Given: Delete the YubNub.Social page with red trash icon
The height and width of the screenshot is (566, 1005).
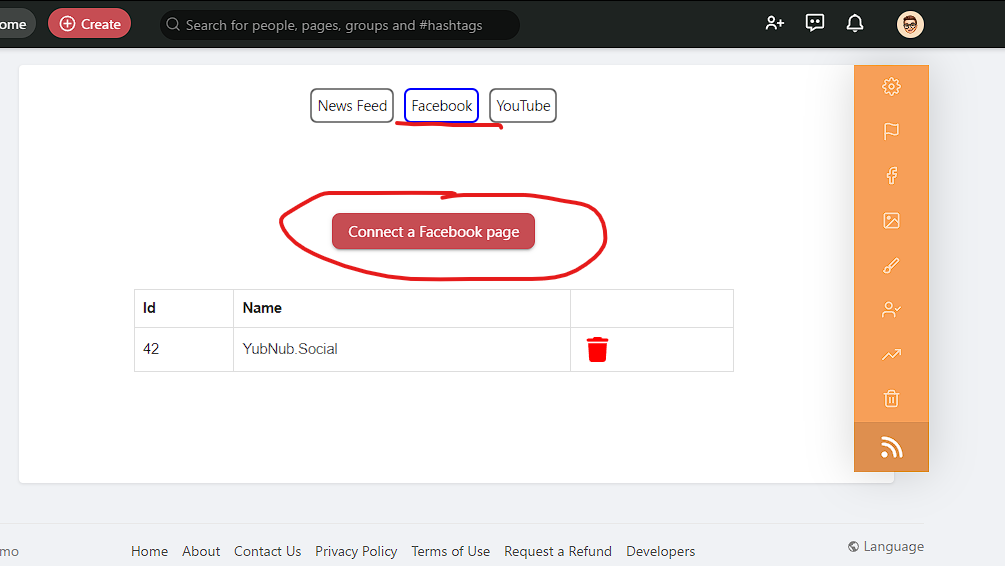Looking at the screenshot, I should (x=597, y=349).
